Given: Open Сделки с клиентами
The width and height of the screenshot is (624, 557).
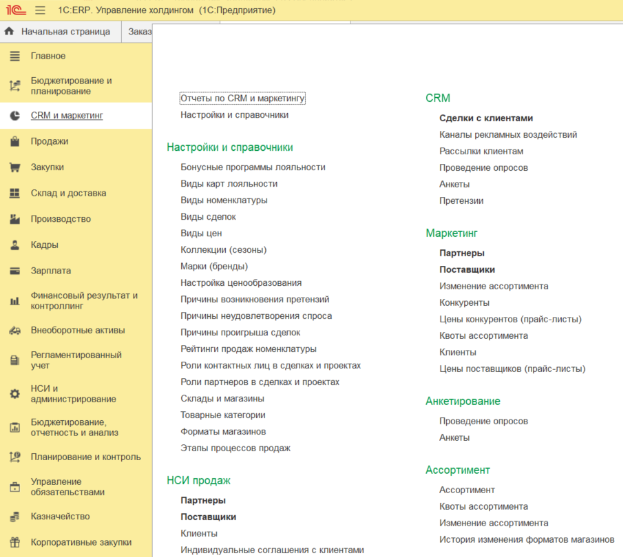Looking at the screenshot, I should [486, 118].
